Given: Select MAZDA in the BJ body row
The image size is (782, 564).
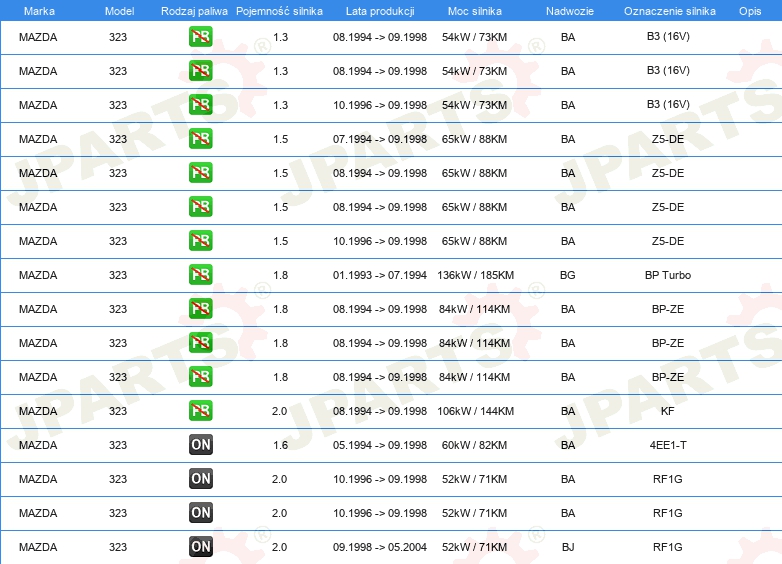Looking at the screenshot, I should [38, 547].
